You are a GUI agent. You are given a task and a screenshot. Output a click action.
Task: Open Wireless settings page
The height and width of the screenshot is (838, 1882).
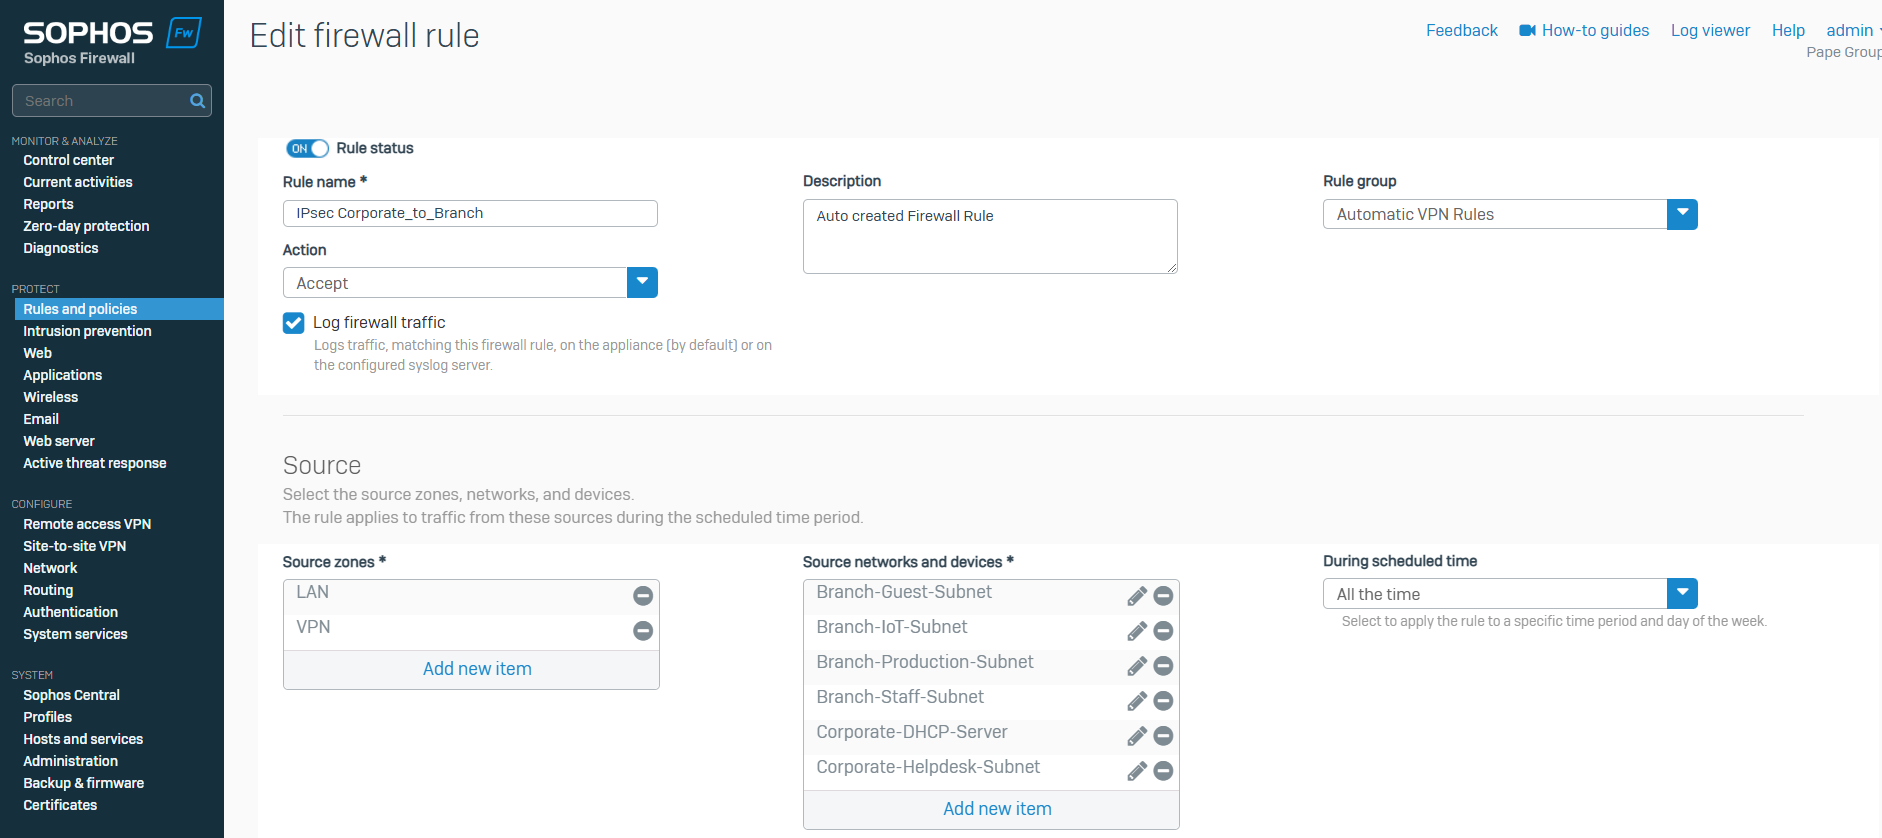pyautogui.click(x=50, y=397)
